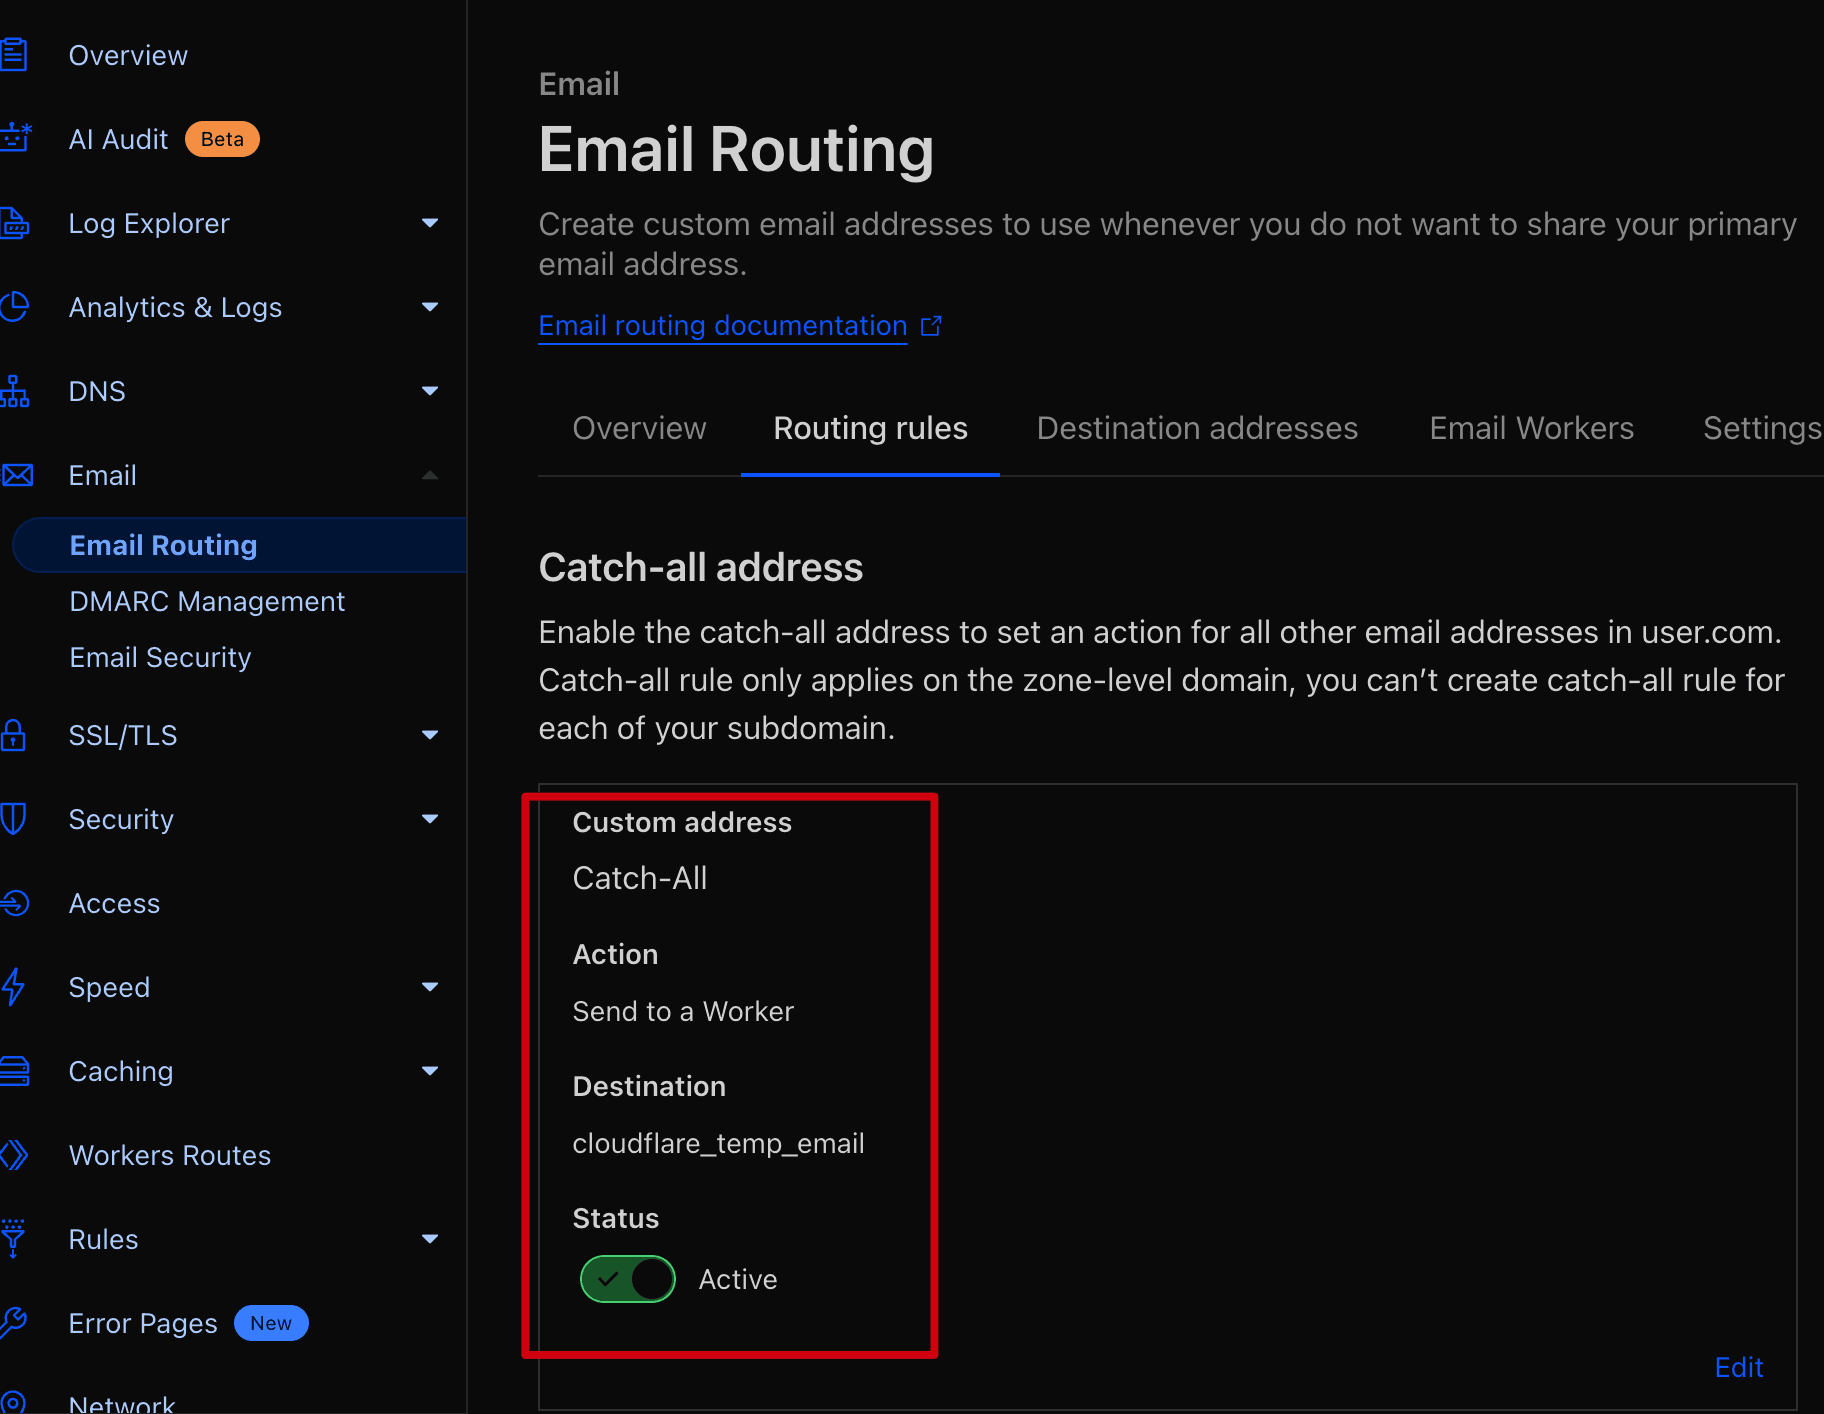Select the Speed lightning bolt icon
The width and height of the screenshot is (1824, 1414).
coord(15,987)
